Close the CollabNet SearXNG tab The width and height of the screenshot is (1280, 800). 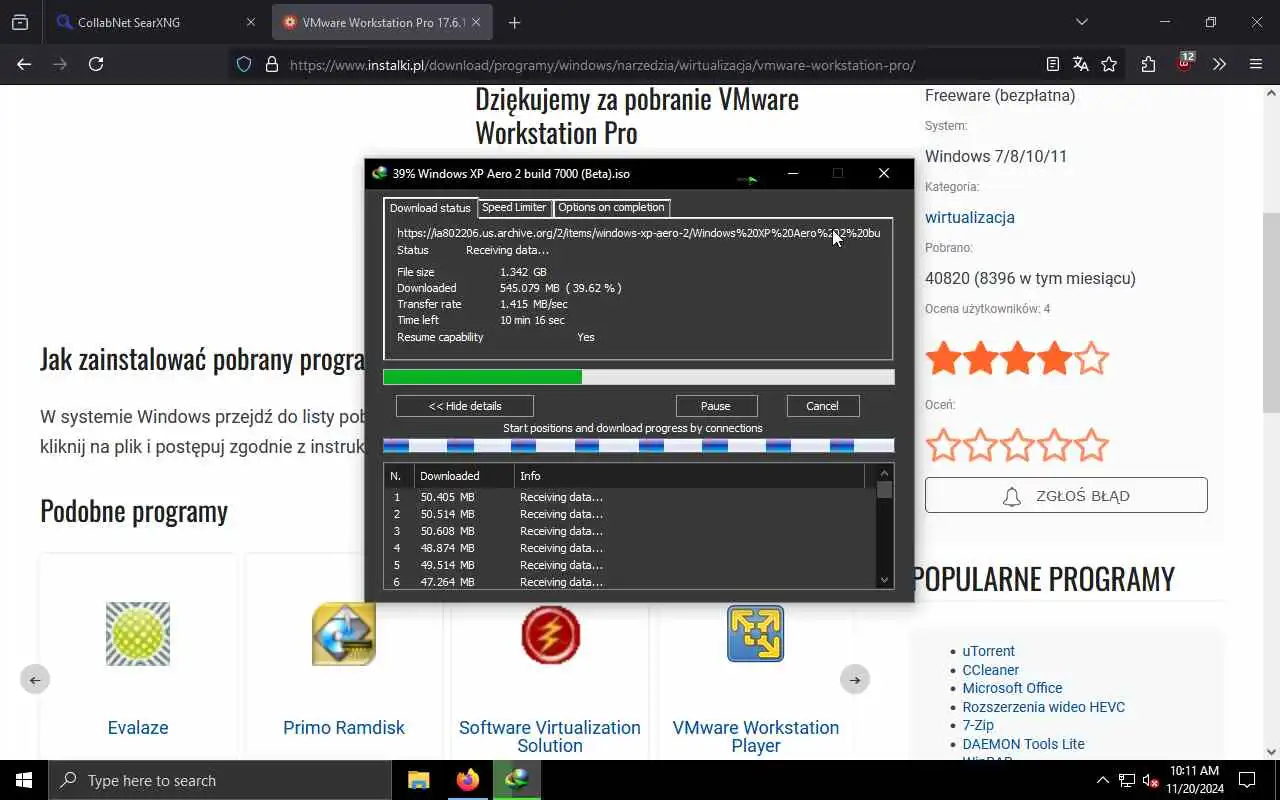click(250, 22)
